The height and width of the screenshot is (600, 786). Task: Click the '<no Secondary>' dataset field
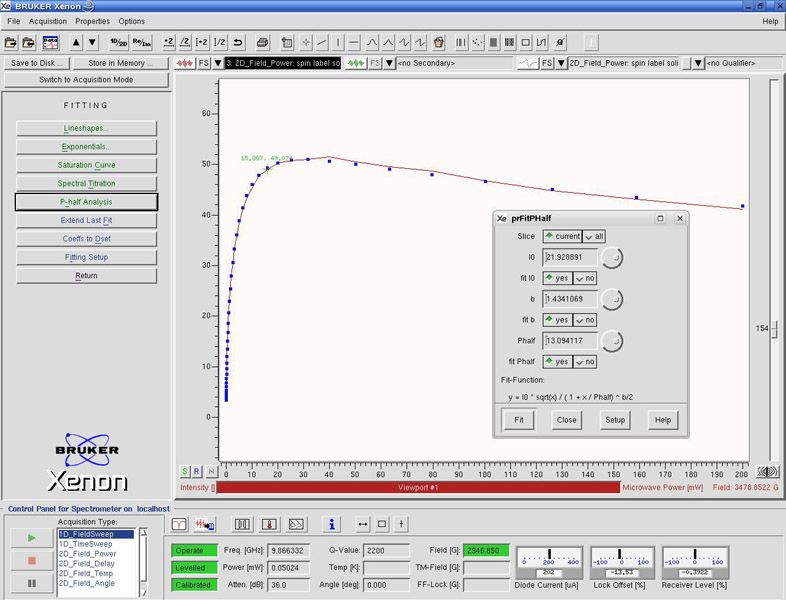pyautogui.click(x=455, y=63)
